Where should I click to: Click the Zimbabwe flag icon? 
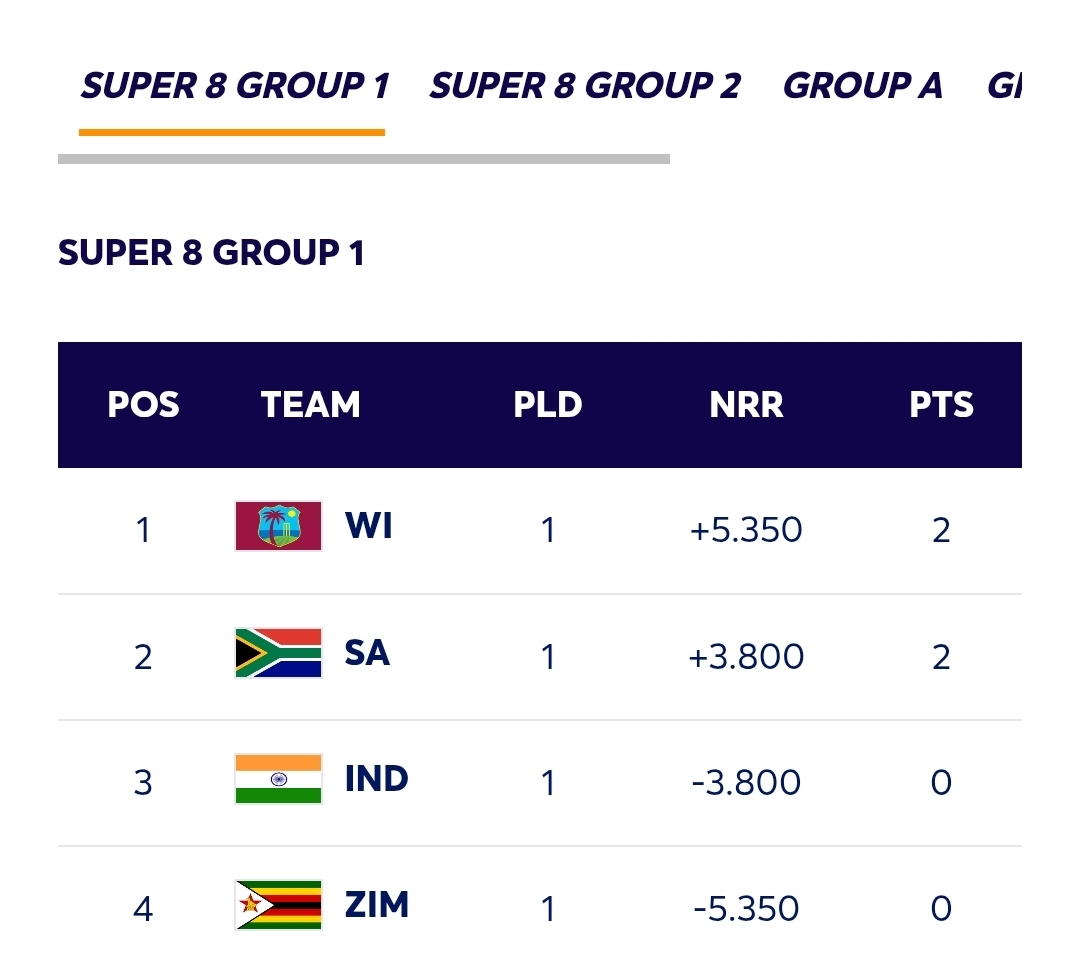tap(277, 905)
